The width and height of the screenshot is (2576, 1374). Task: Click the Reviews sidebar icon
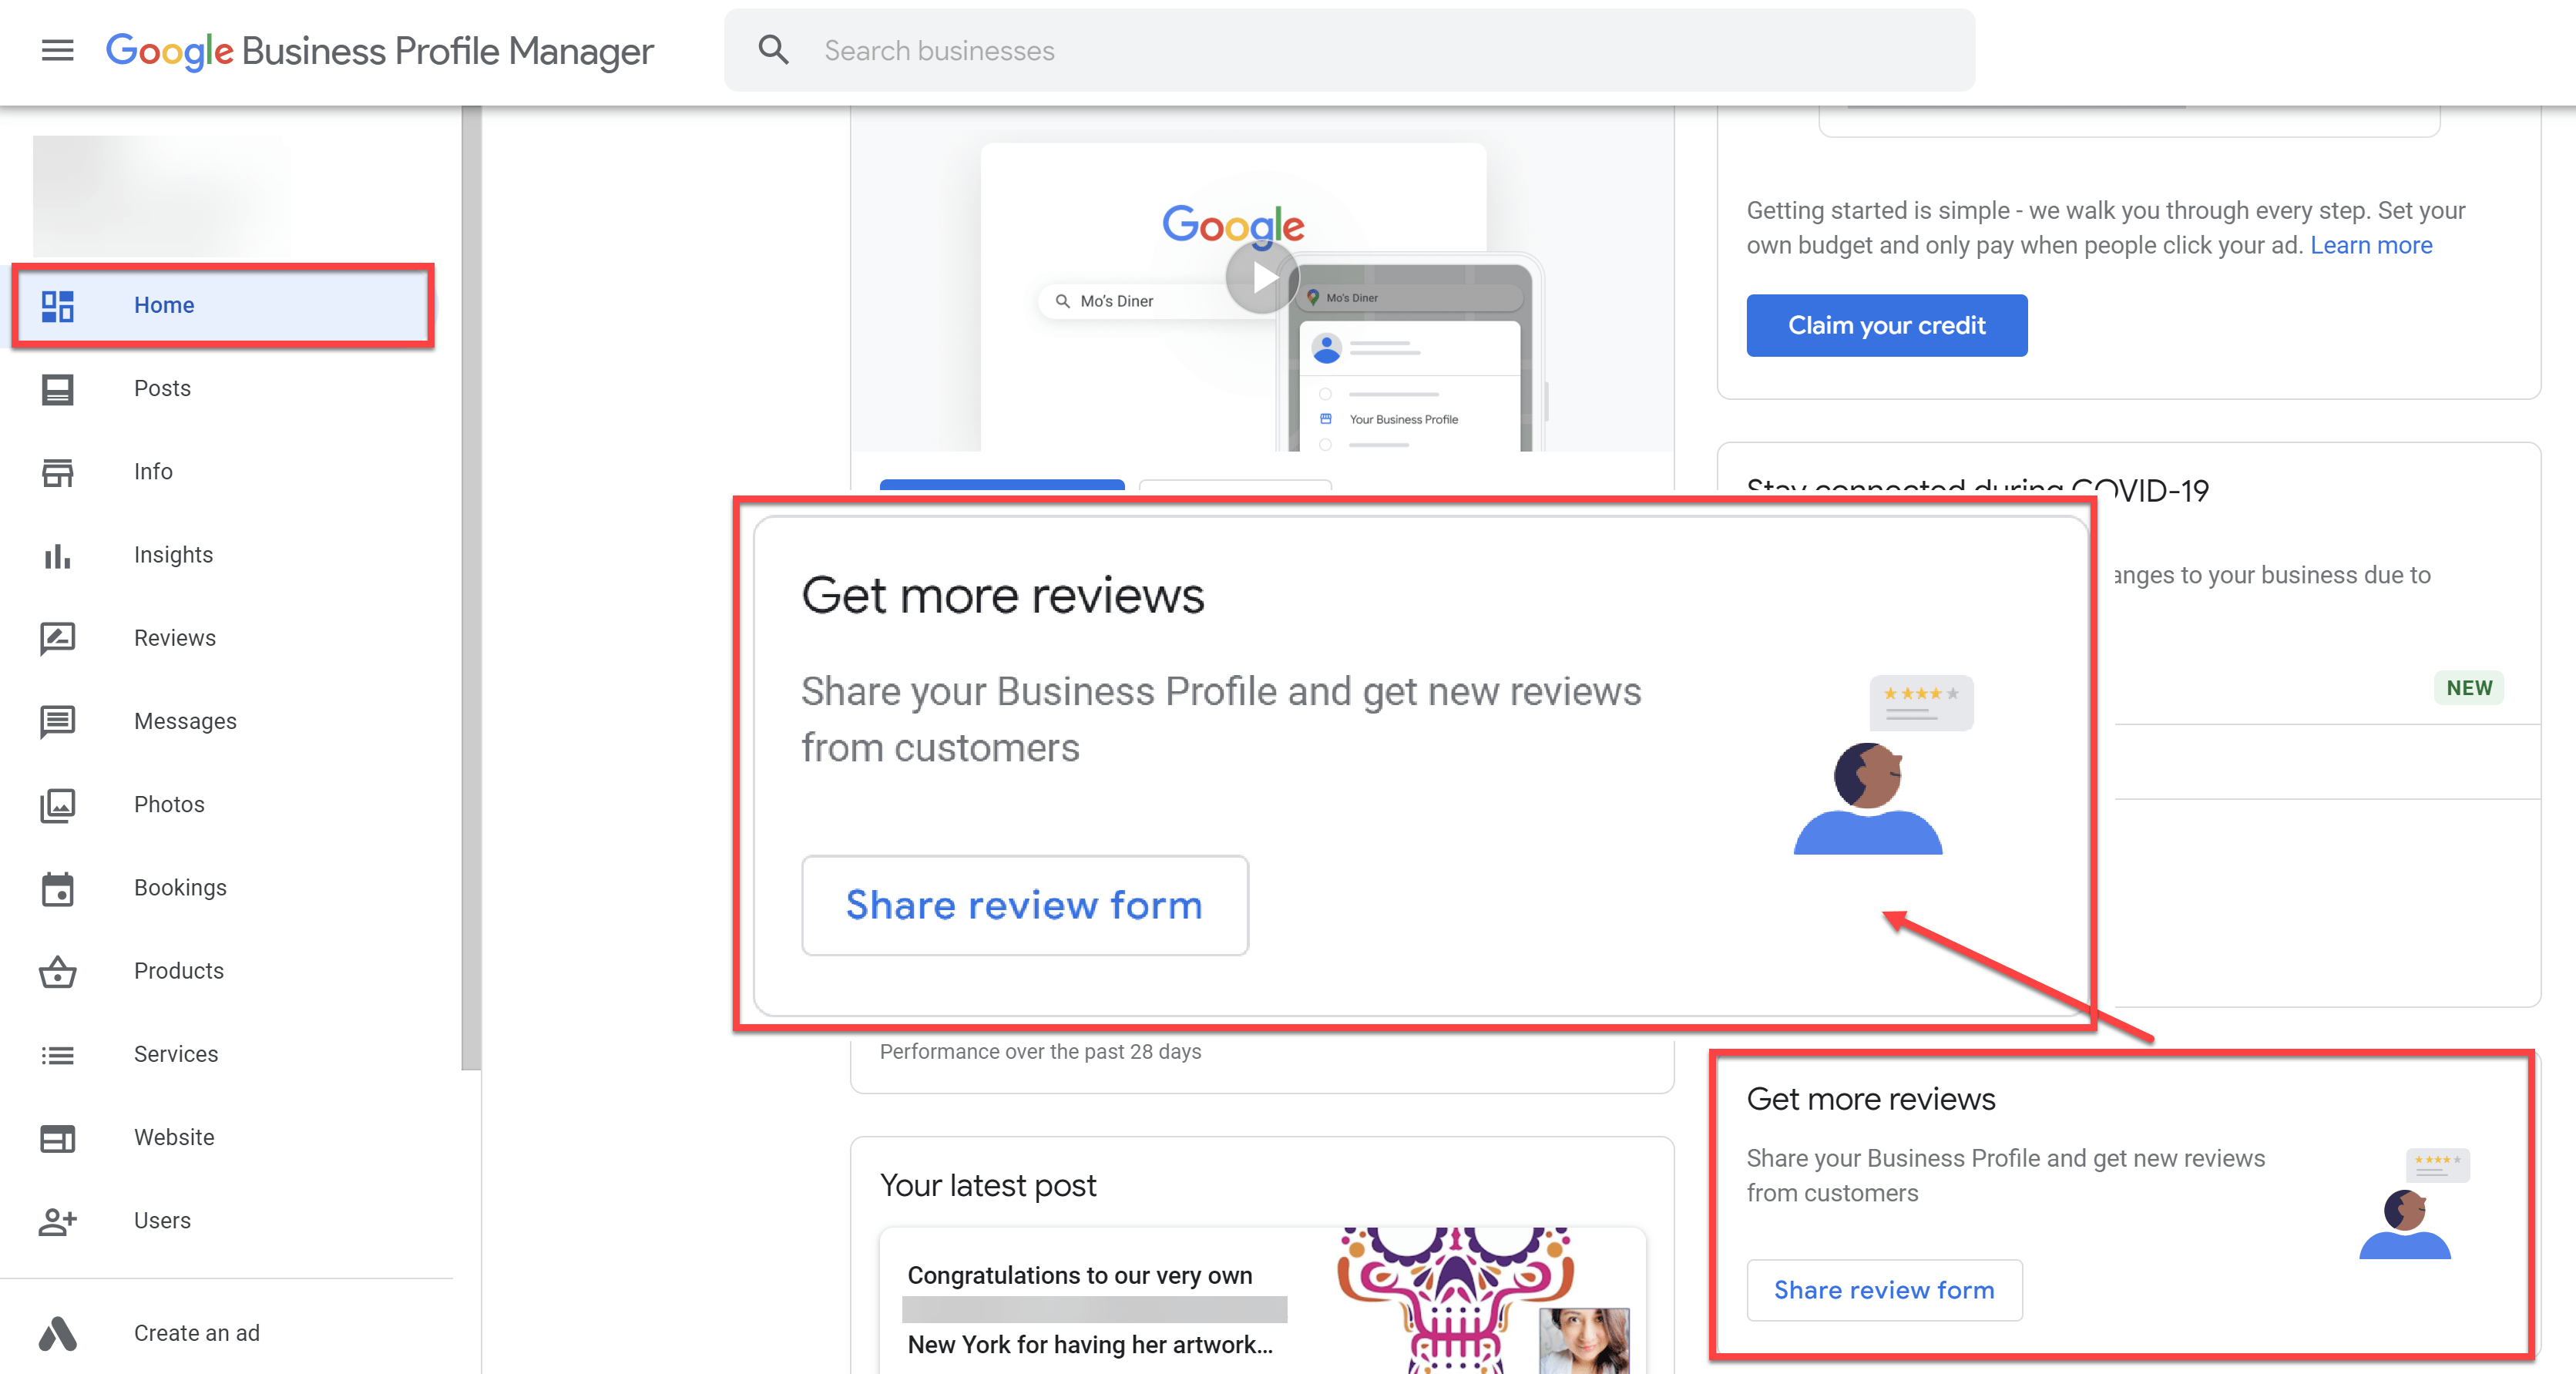click(x=56, y=637)
